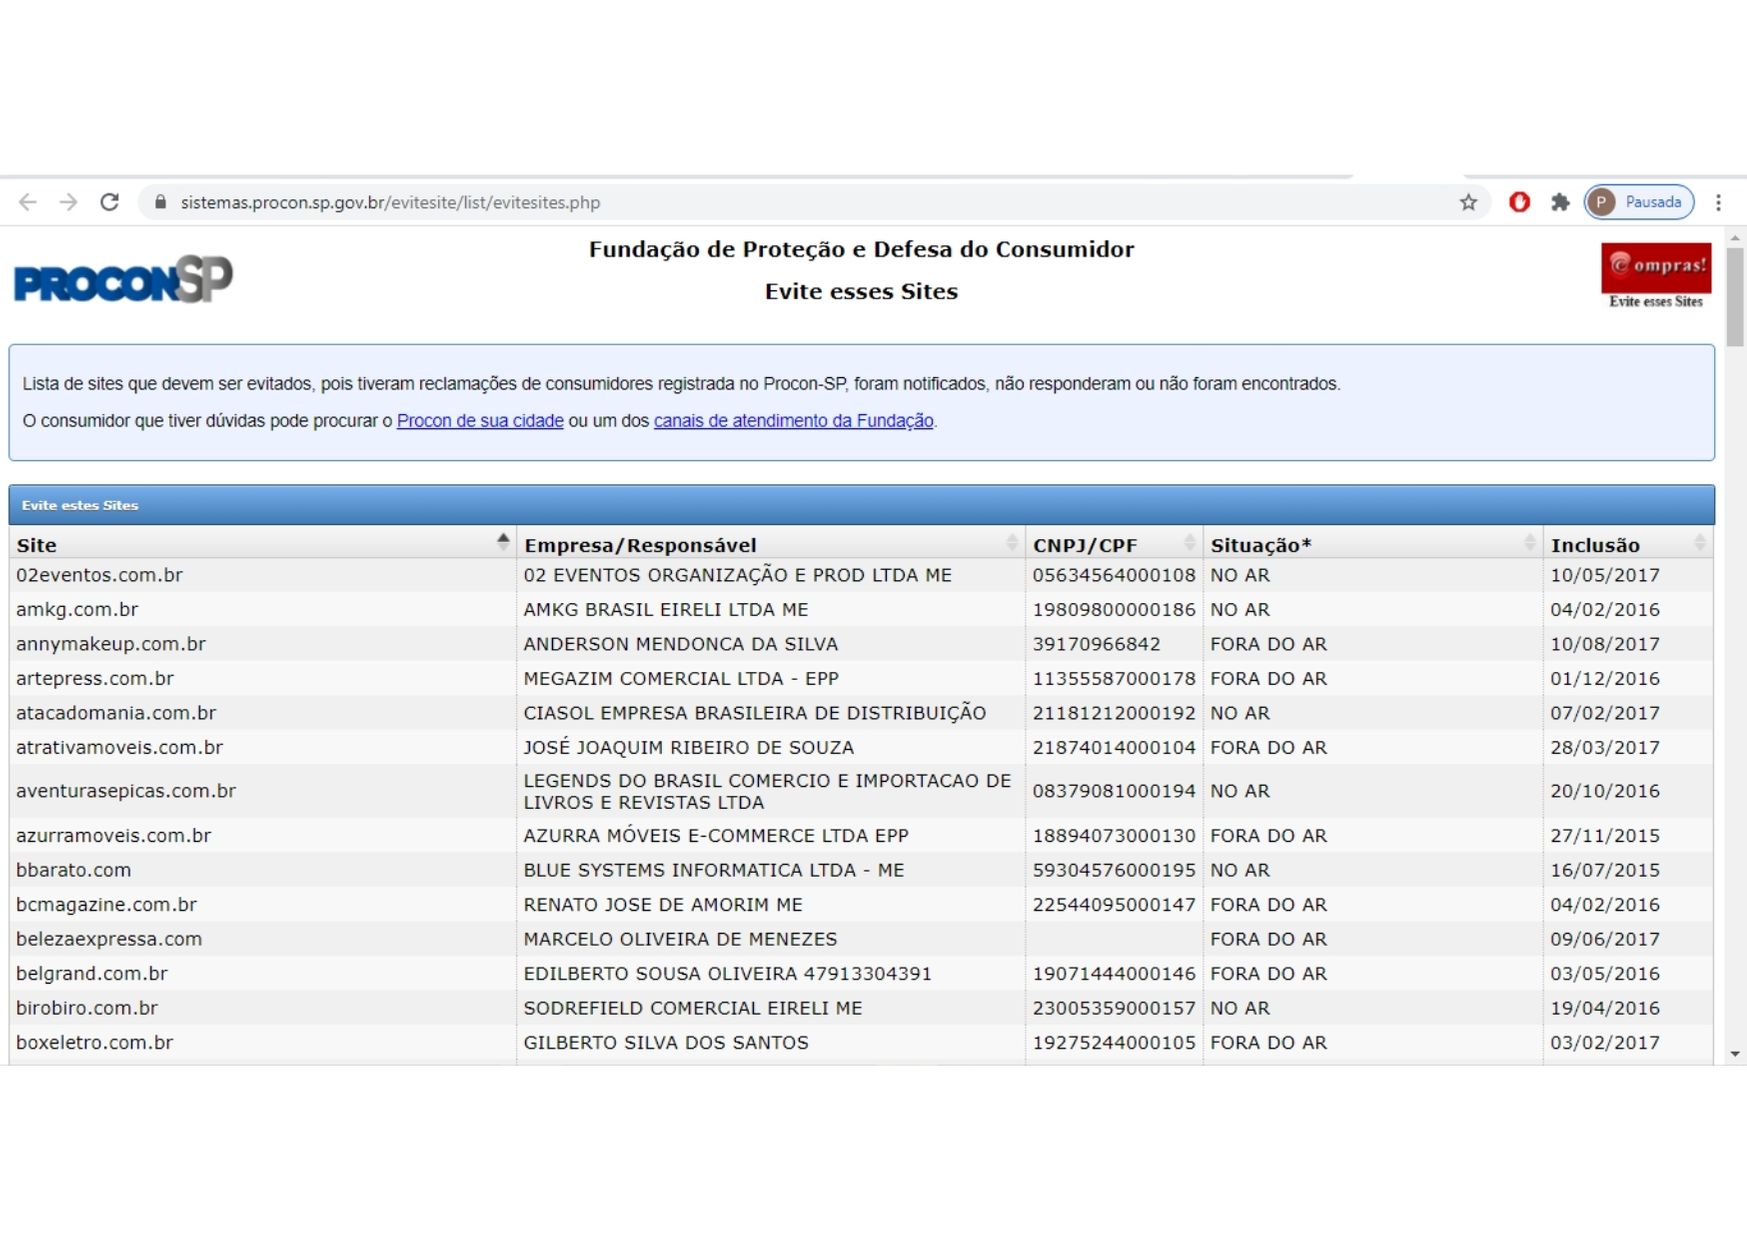The width and height of the screenshot is (1747, 1240).
Task: Select the amkg.com.br site cell
Action: [x=262, y=609]
